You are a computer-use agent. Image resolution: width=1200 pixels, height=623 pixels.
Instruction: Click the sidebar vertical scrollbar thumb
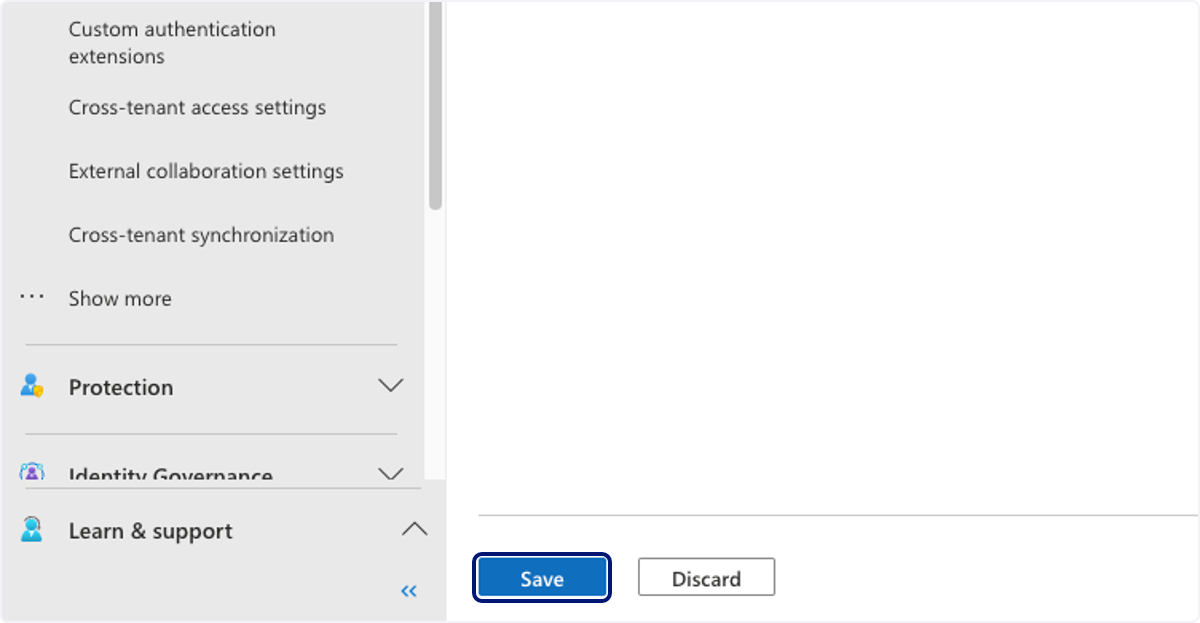point(435,105)
